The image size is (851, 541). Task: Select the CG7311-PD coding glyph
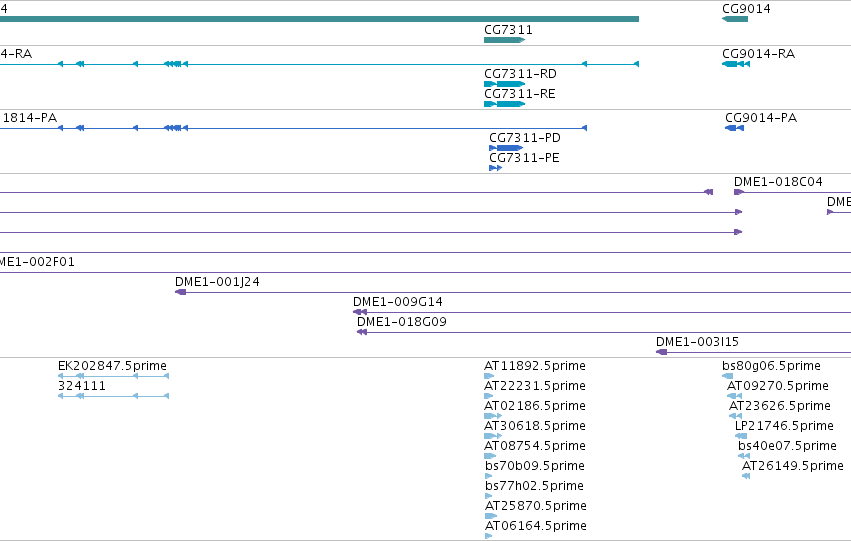coord(506,148)
